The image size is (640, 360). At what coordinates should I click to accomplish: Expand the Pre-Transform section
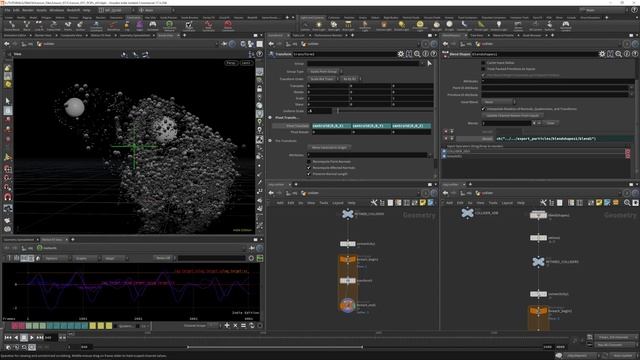[x=270, y=141]
